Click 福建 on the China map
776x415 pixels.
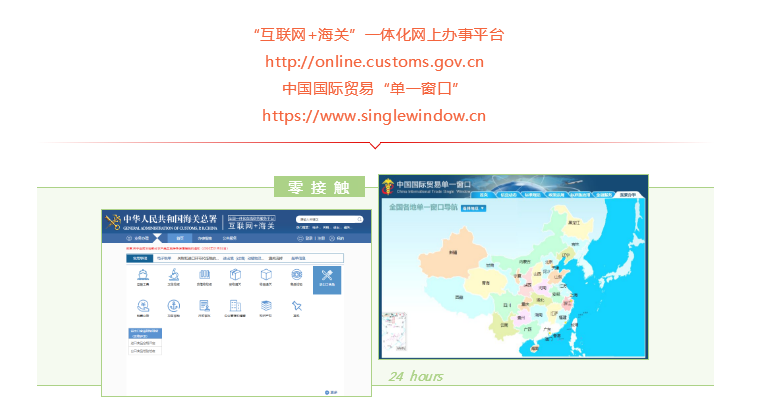[563, 318]
